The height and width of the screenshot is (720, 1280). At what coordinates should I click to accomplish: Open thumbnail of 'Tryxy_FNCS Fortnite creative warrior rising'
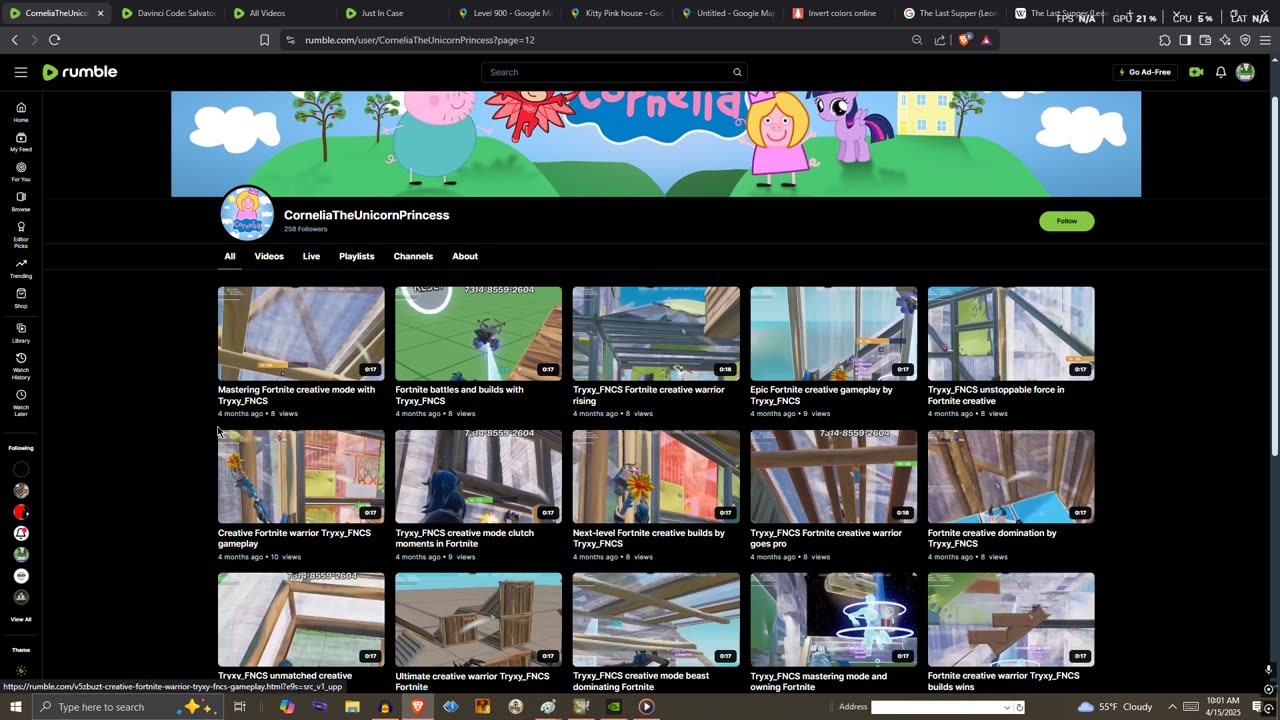[x=656, y=334]
